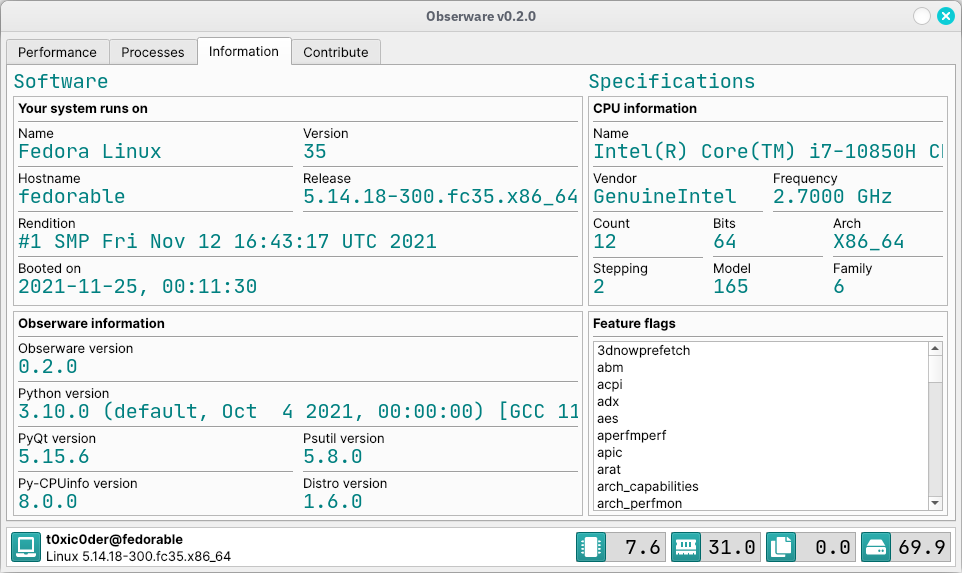This screenshot has height=573, width=962.
Task: Select the abm feature flag
Action: (x=761, y=367)
